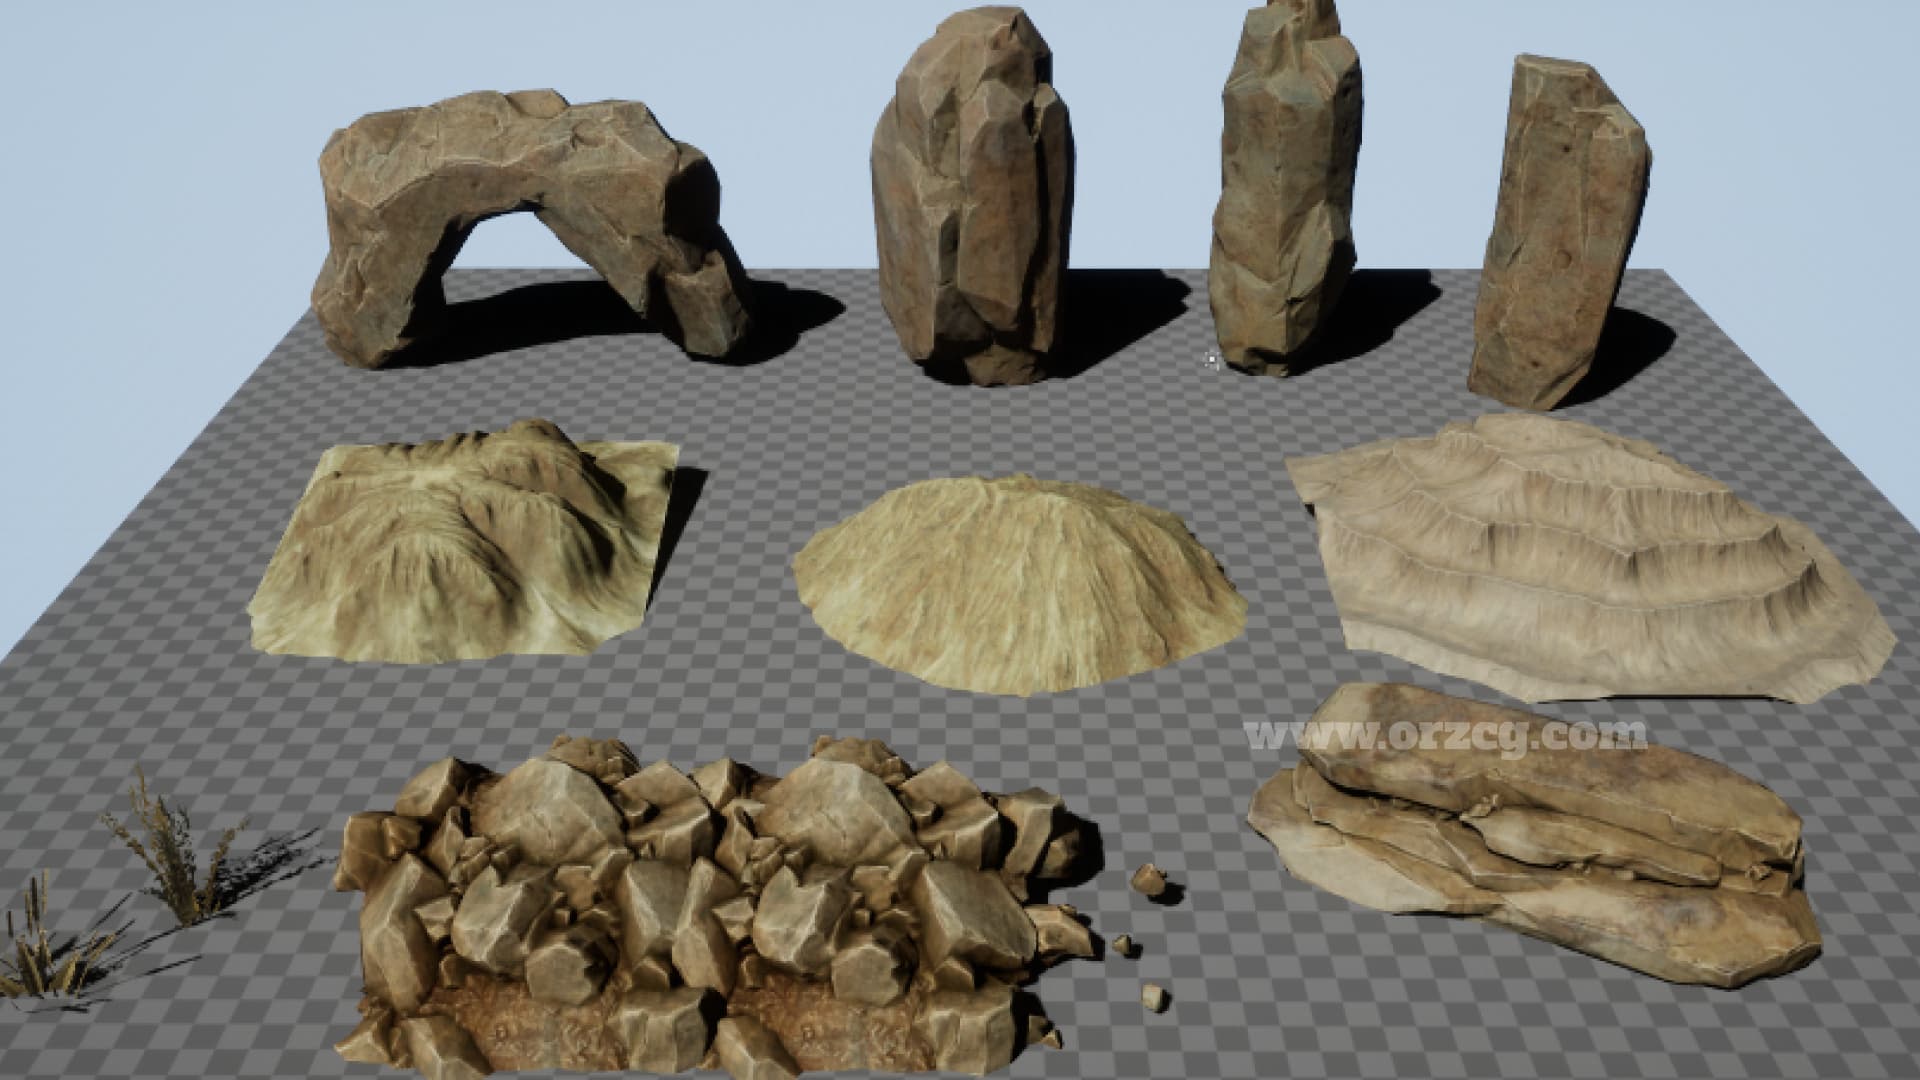Click the largest loose pebble beside the rubble
Viewport: 1920px width, 1080px height.
coord(1148,880)
